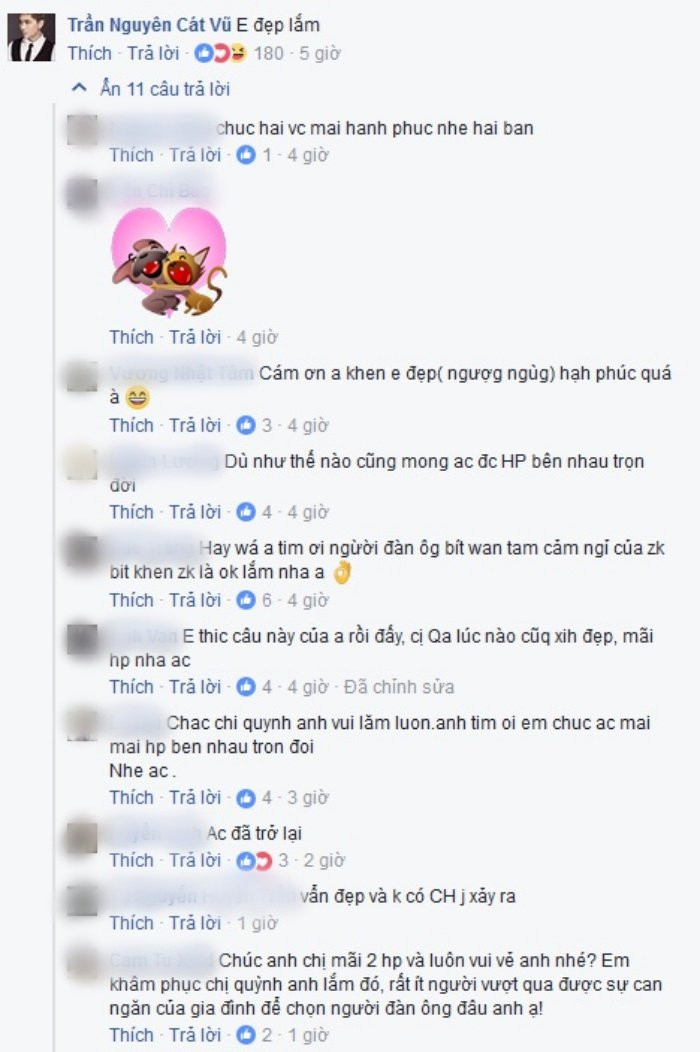Click the like icon with 2 on 'Chúc anh chị mãi' reply
700x1052 pixels.
(x=246, y=1035)
